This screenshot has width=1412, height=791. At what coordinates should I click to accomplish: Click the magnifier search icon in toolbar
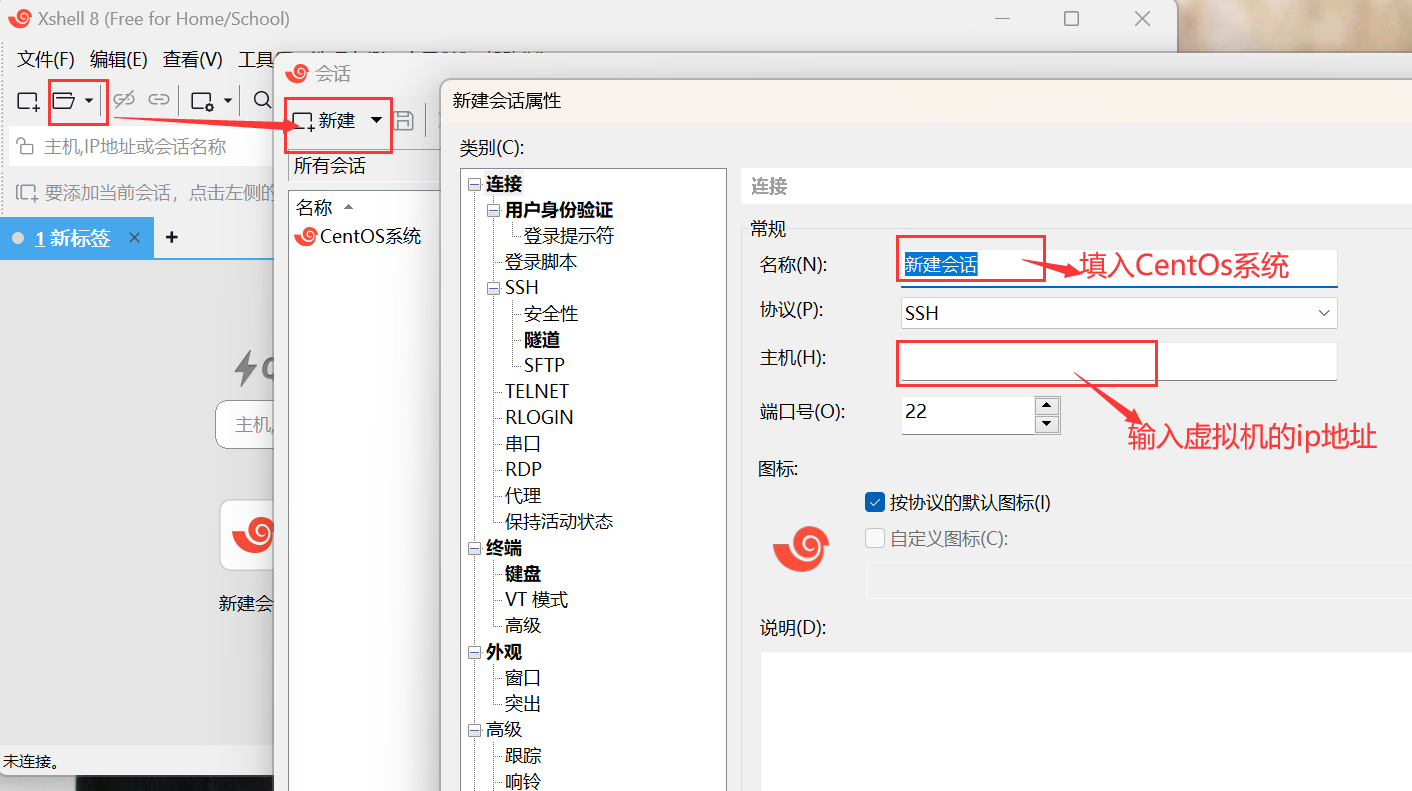pyautogui.click(x=262, y=100)
